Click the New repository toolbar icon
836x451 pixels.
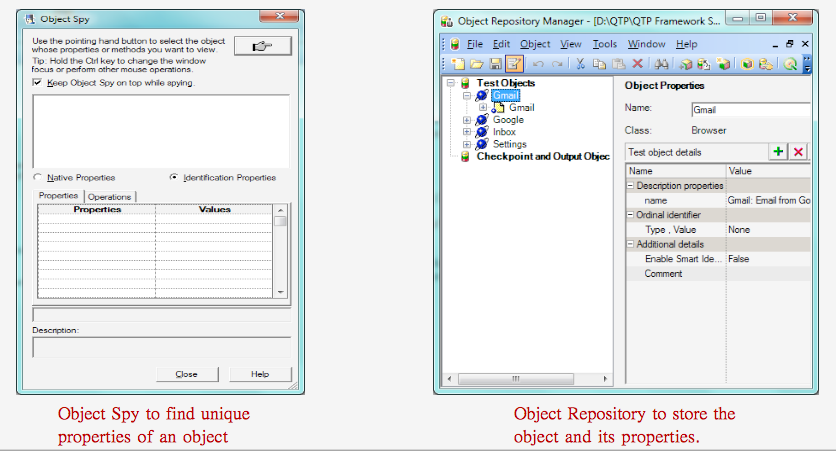[x=456, y=64]
